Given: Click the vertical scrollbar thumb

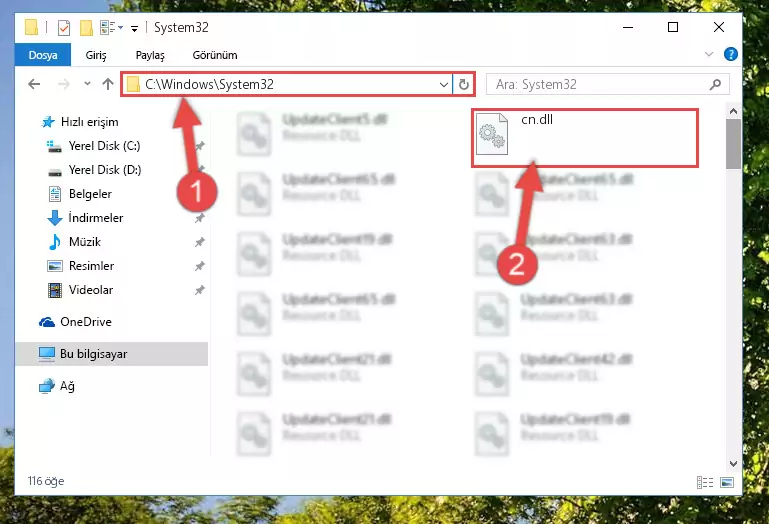Looking at the screenshot, I should pos(733,144).
